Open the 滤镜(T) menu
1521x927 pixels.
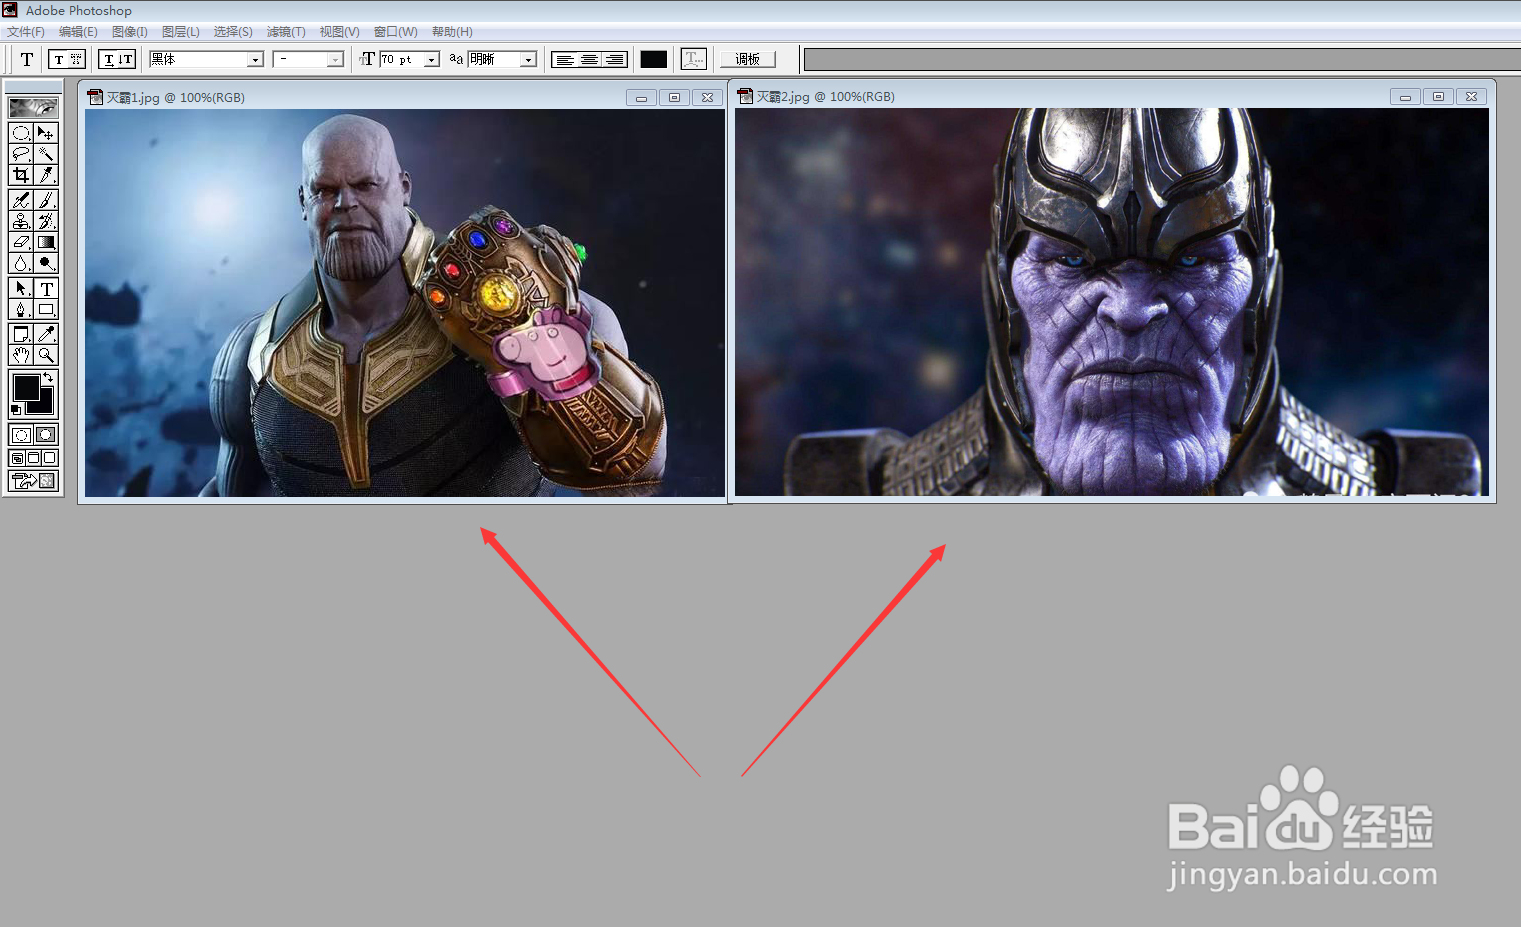coord(286,32)
